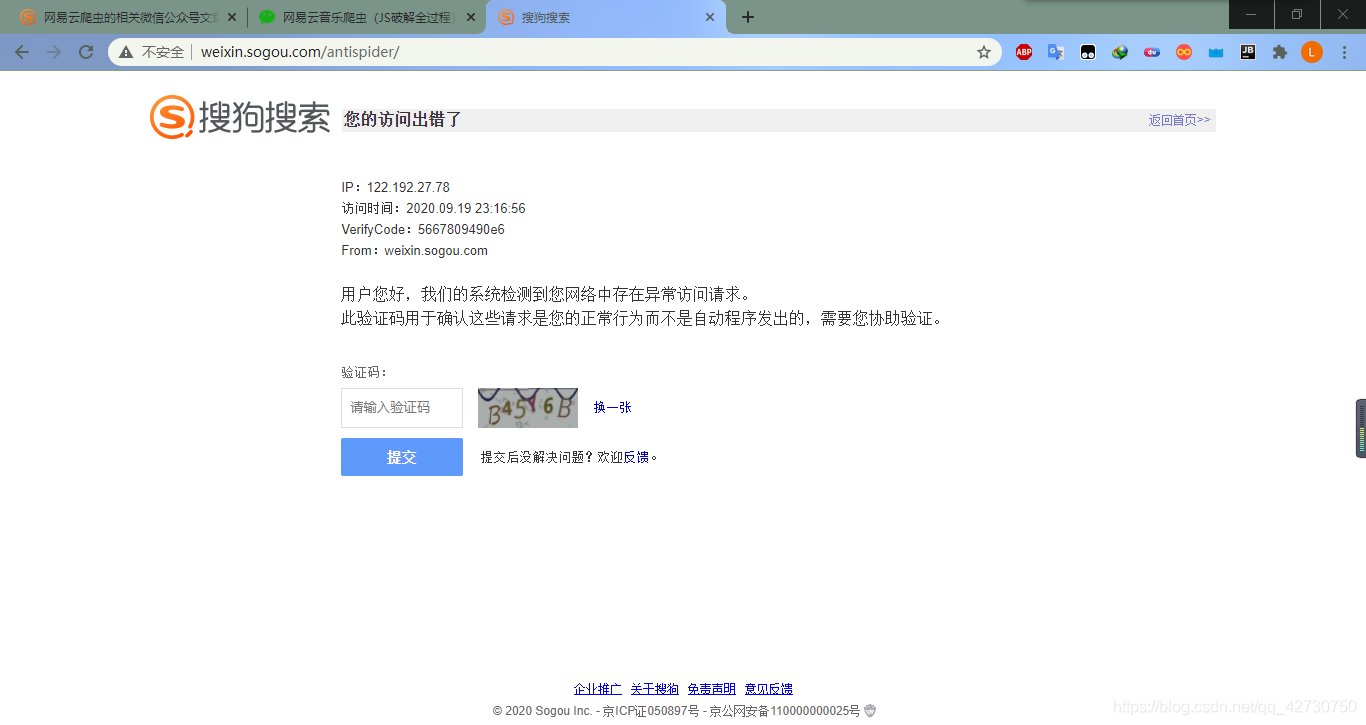Open the blue box extension icon
This screenshot has width=1366, height=725.
pos(1216,52)
